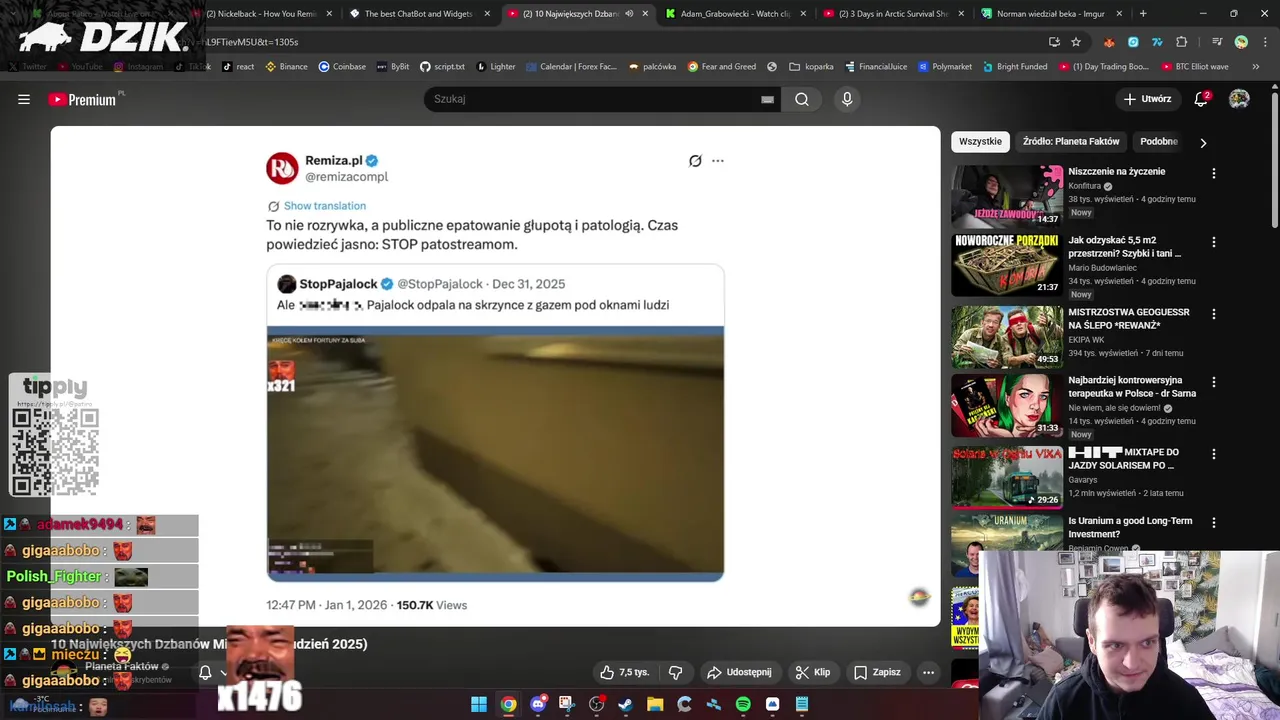Viewport: 1280px width, 720px height.
Task: Open the Fear and Greed bookmark
Action: click(722, 66)
